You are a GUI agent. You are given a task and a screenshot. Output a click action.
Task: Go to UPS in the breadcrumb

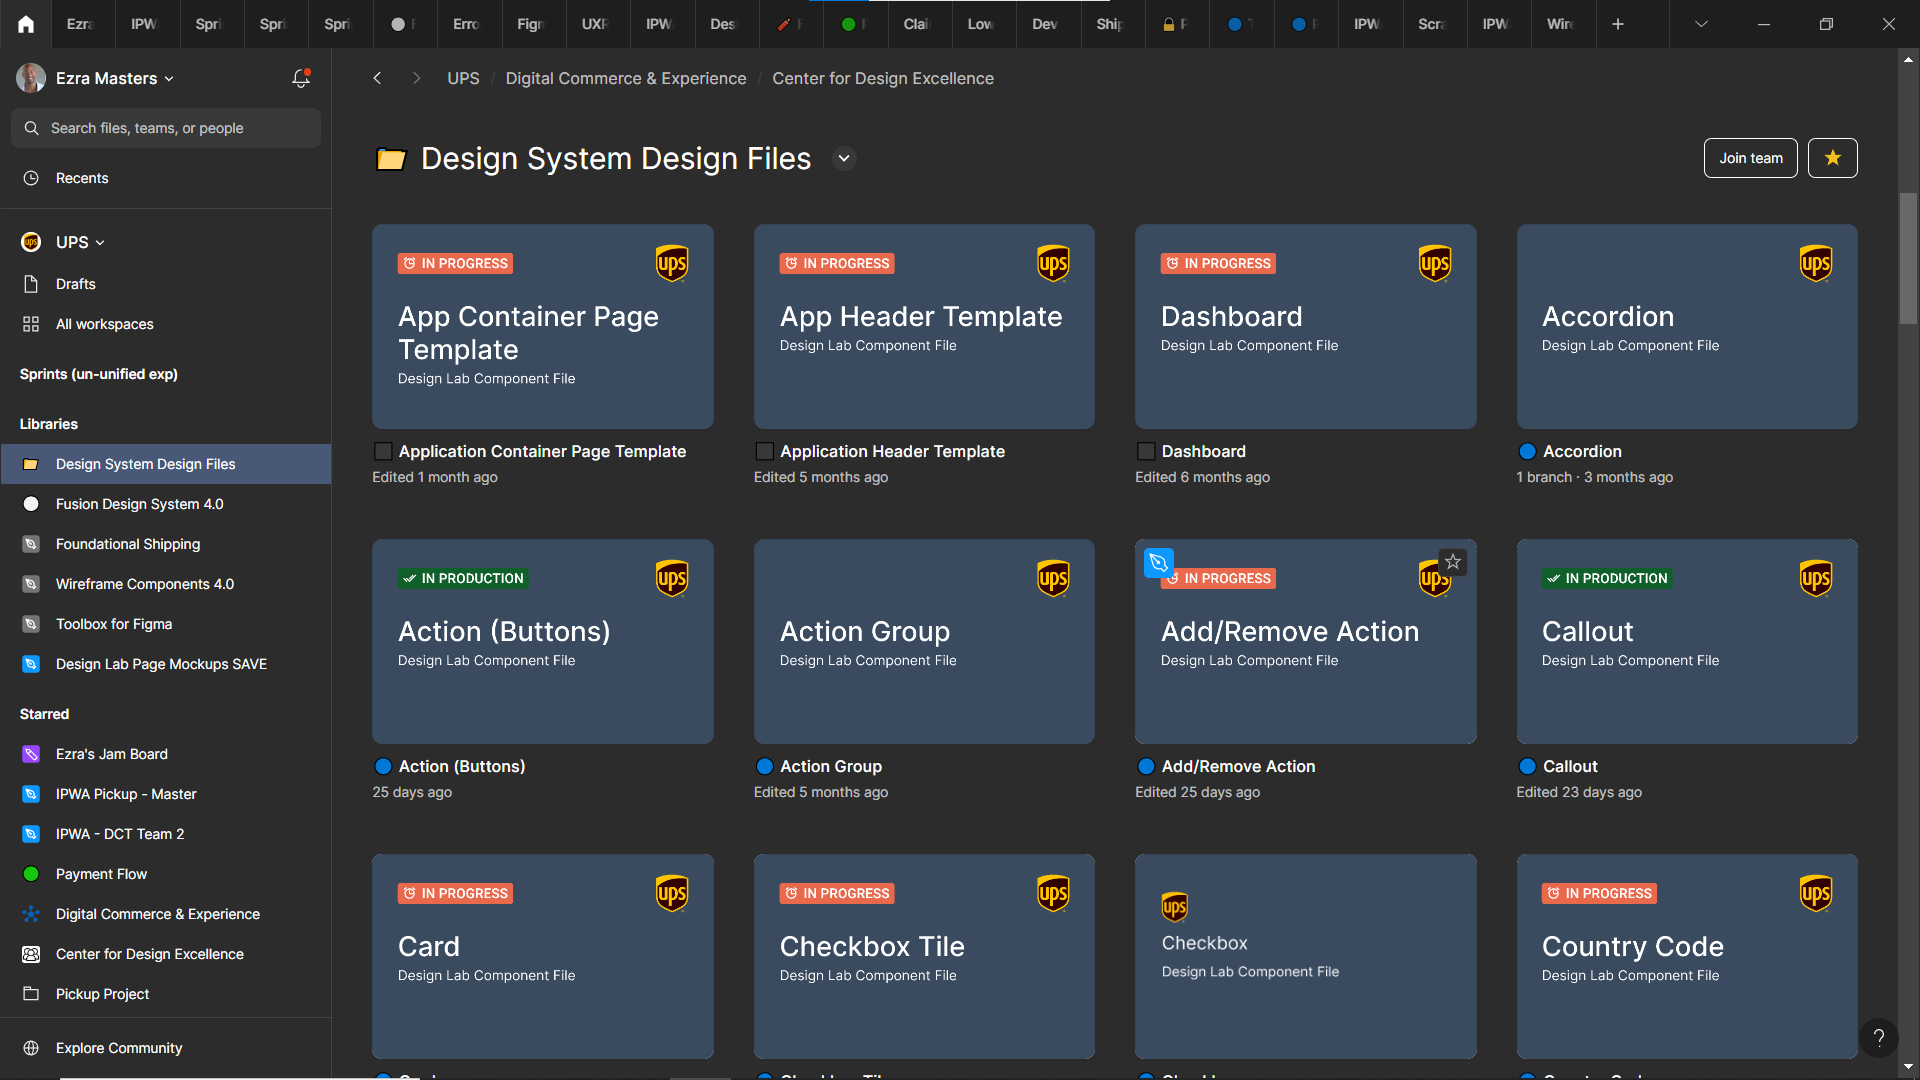pos(463,78)
